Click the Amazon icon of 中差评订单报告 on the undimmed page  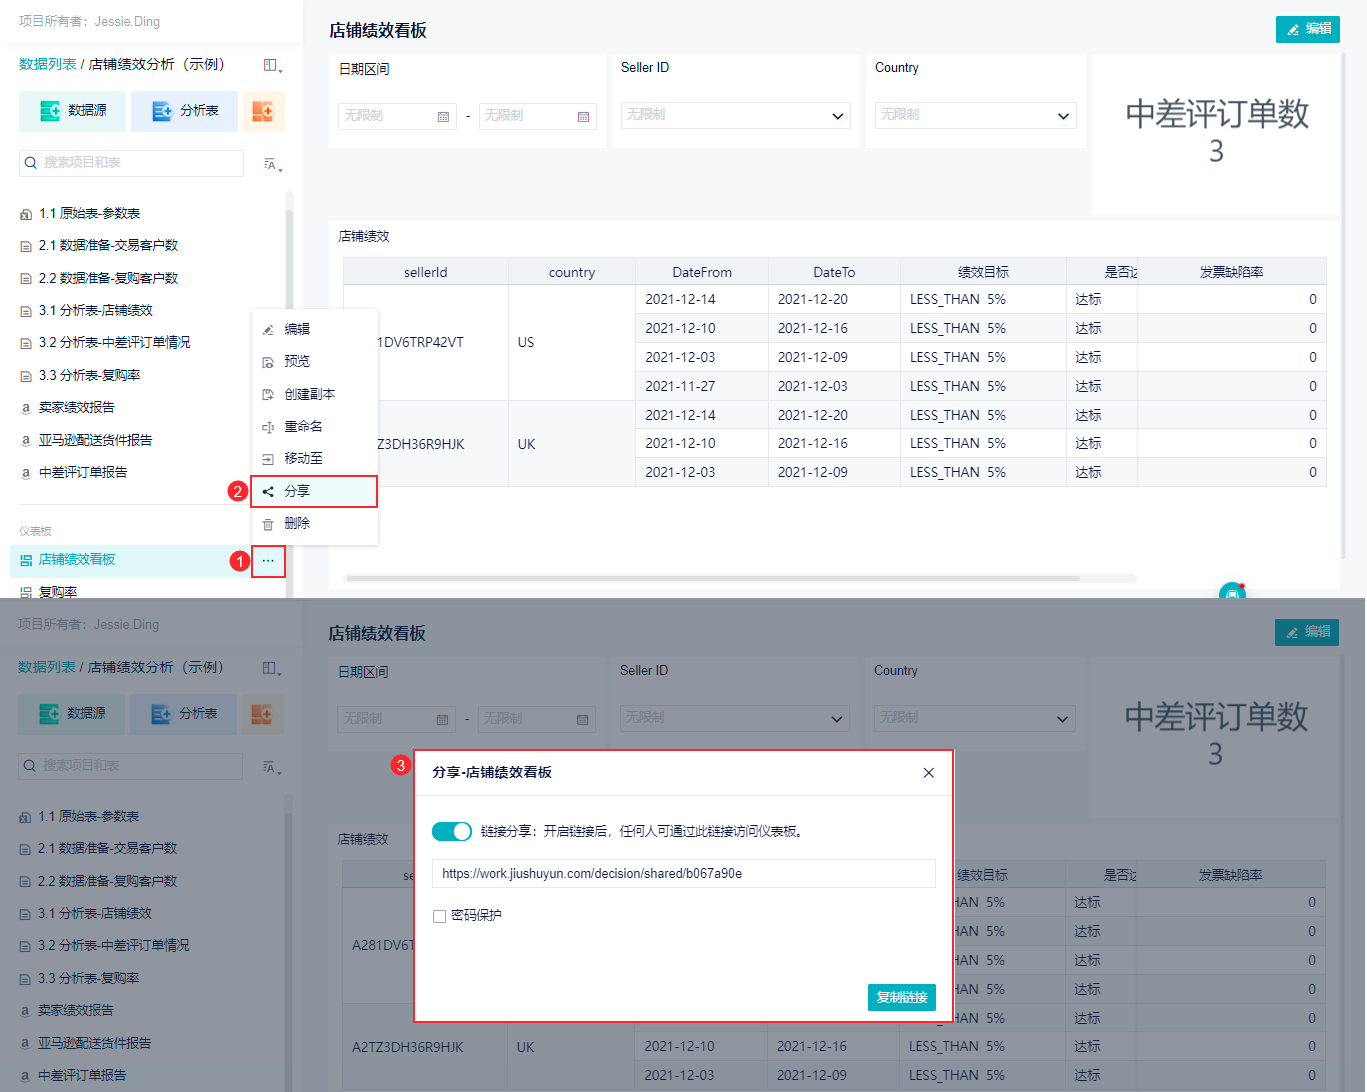26,473
